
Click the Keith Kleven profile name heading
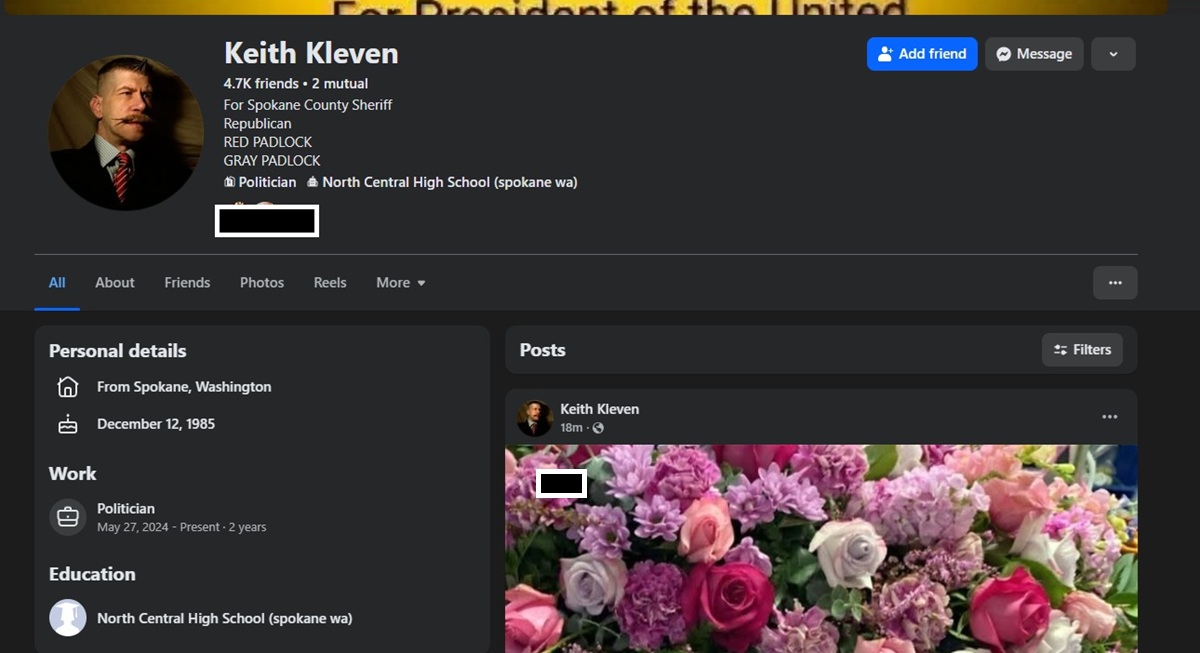[x=311, y=53]
